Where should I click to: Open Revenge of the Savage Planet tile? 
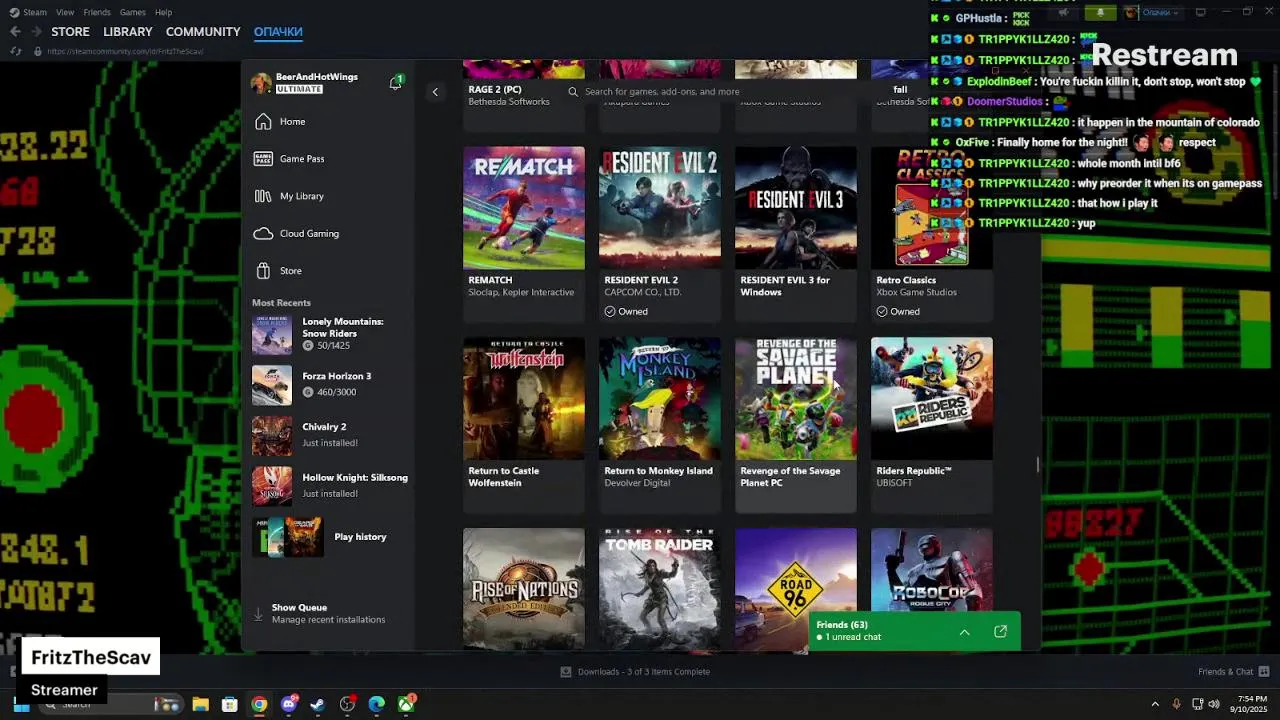coord(796,424)
